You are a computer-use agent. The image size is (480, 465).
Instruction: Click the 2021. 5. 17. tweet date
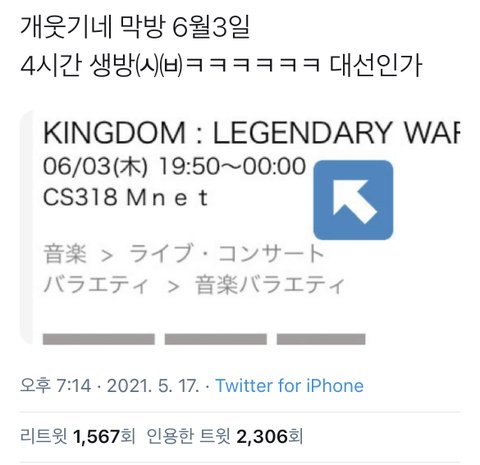click(x=153, y=386)
